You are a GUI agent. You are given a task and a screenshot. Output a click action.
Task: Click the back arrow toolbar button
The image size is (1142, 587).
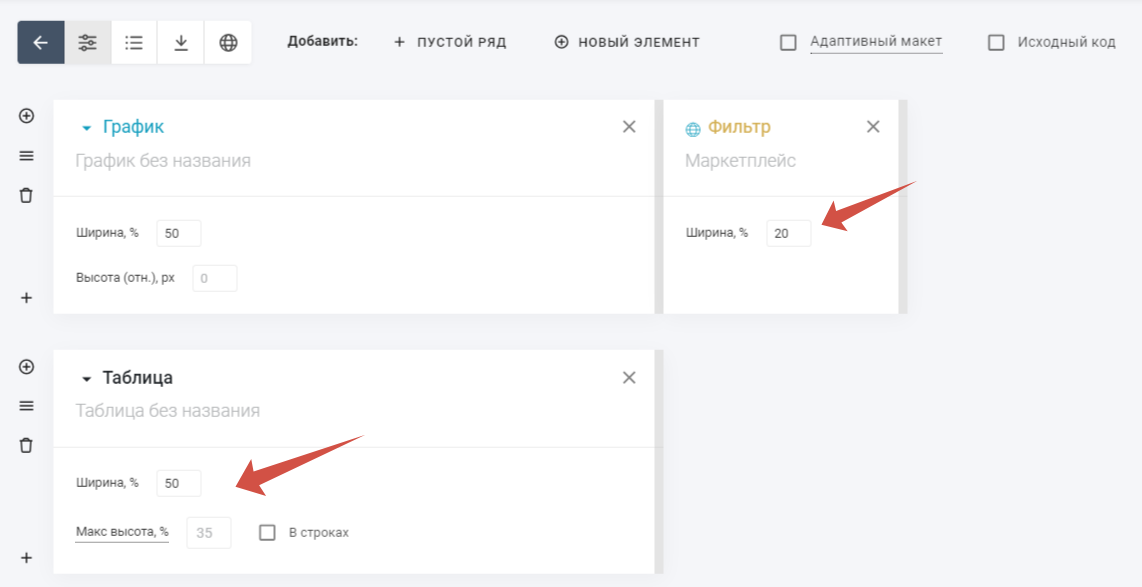pyautogui.click(x=41, y=42)
